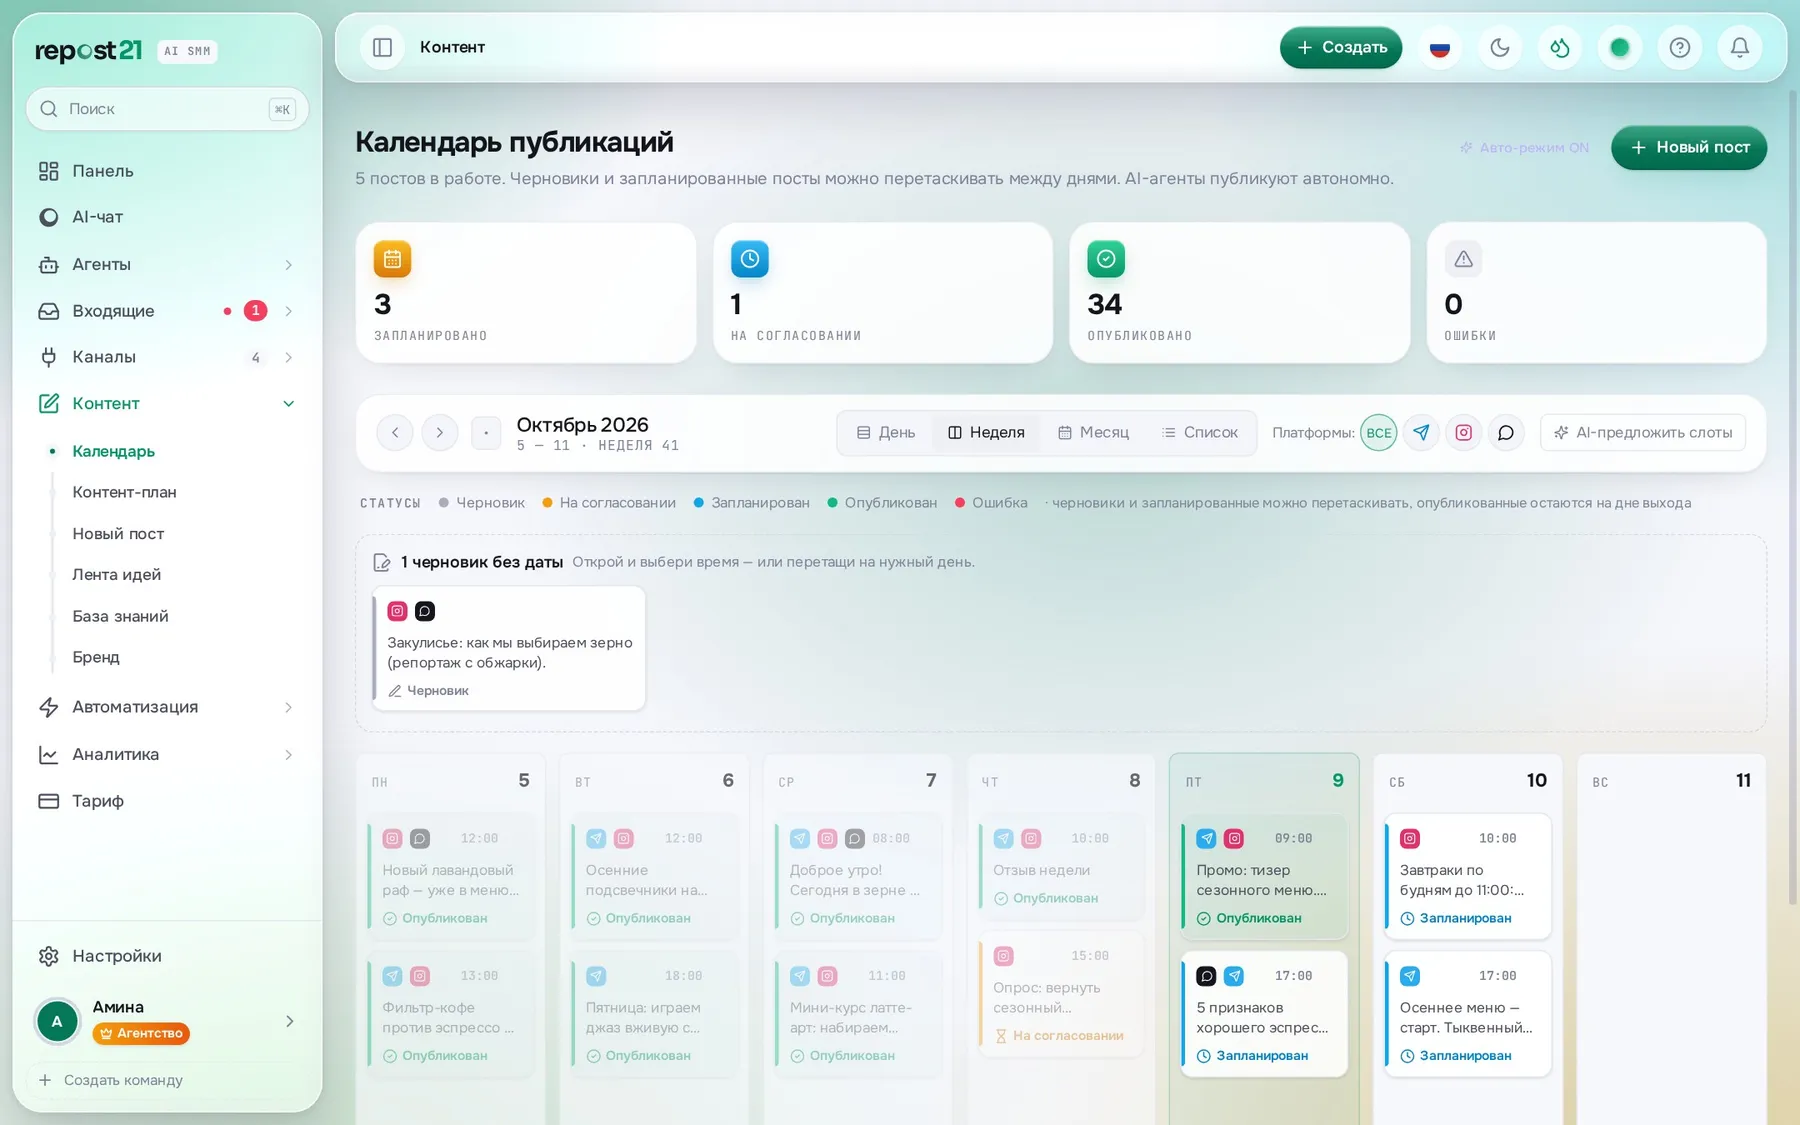Jump to today with the dot button
The width and height of the screenshot is (1800, 1125).
486,432
